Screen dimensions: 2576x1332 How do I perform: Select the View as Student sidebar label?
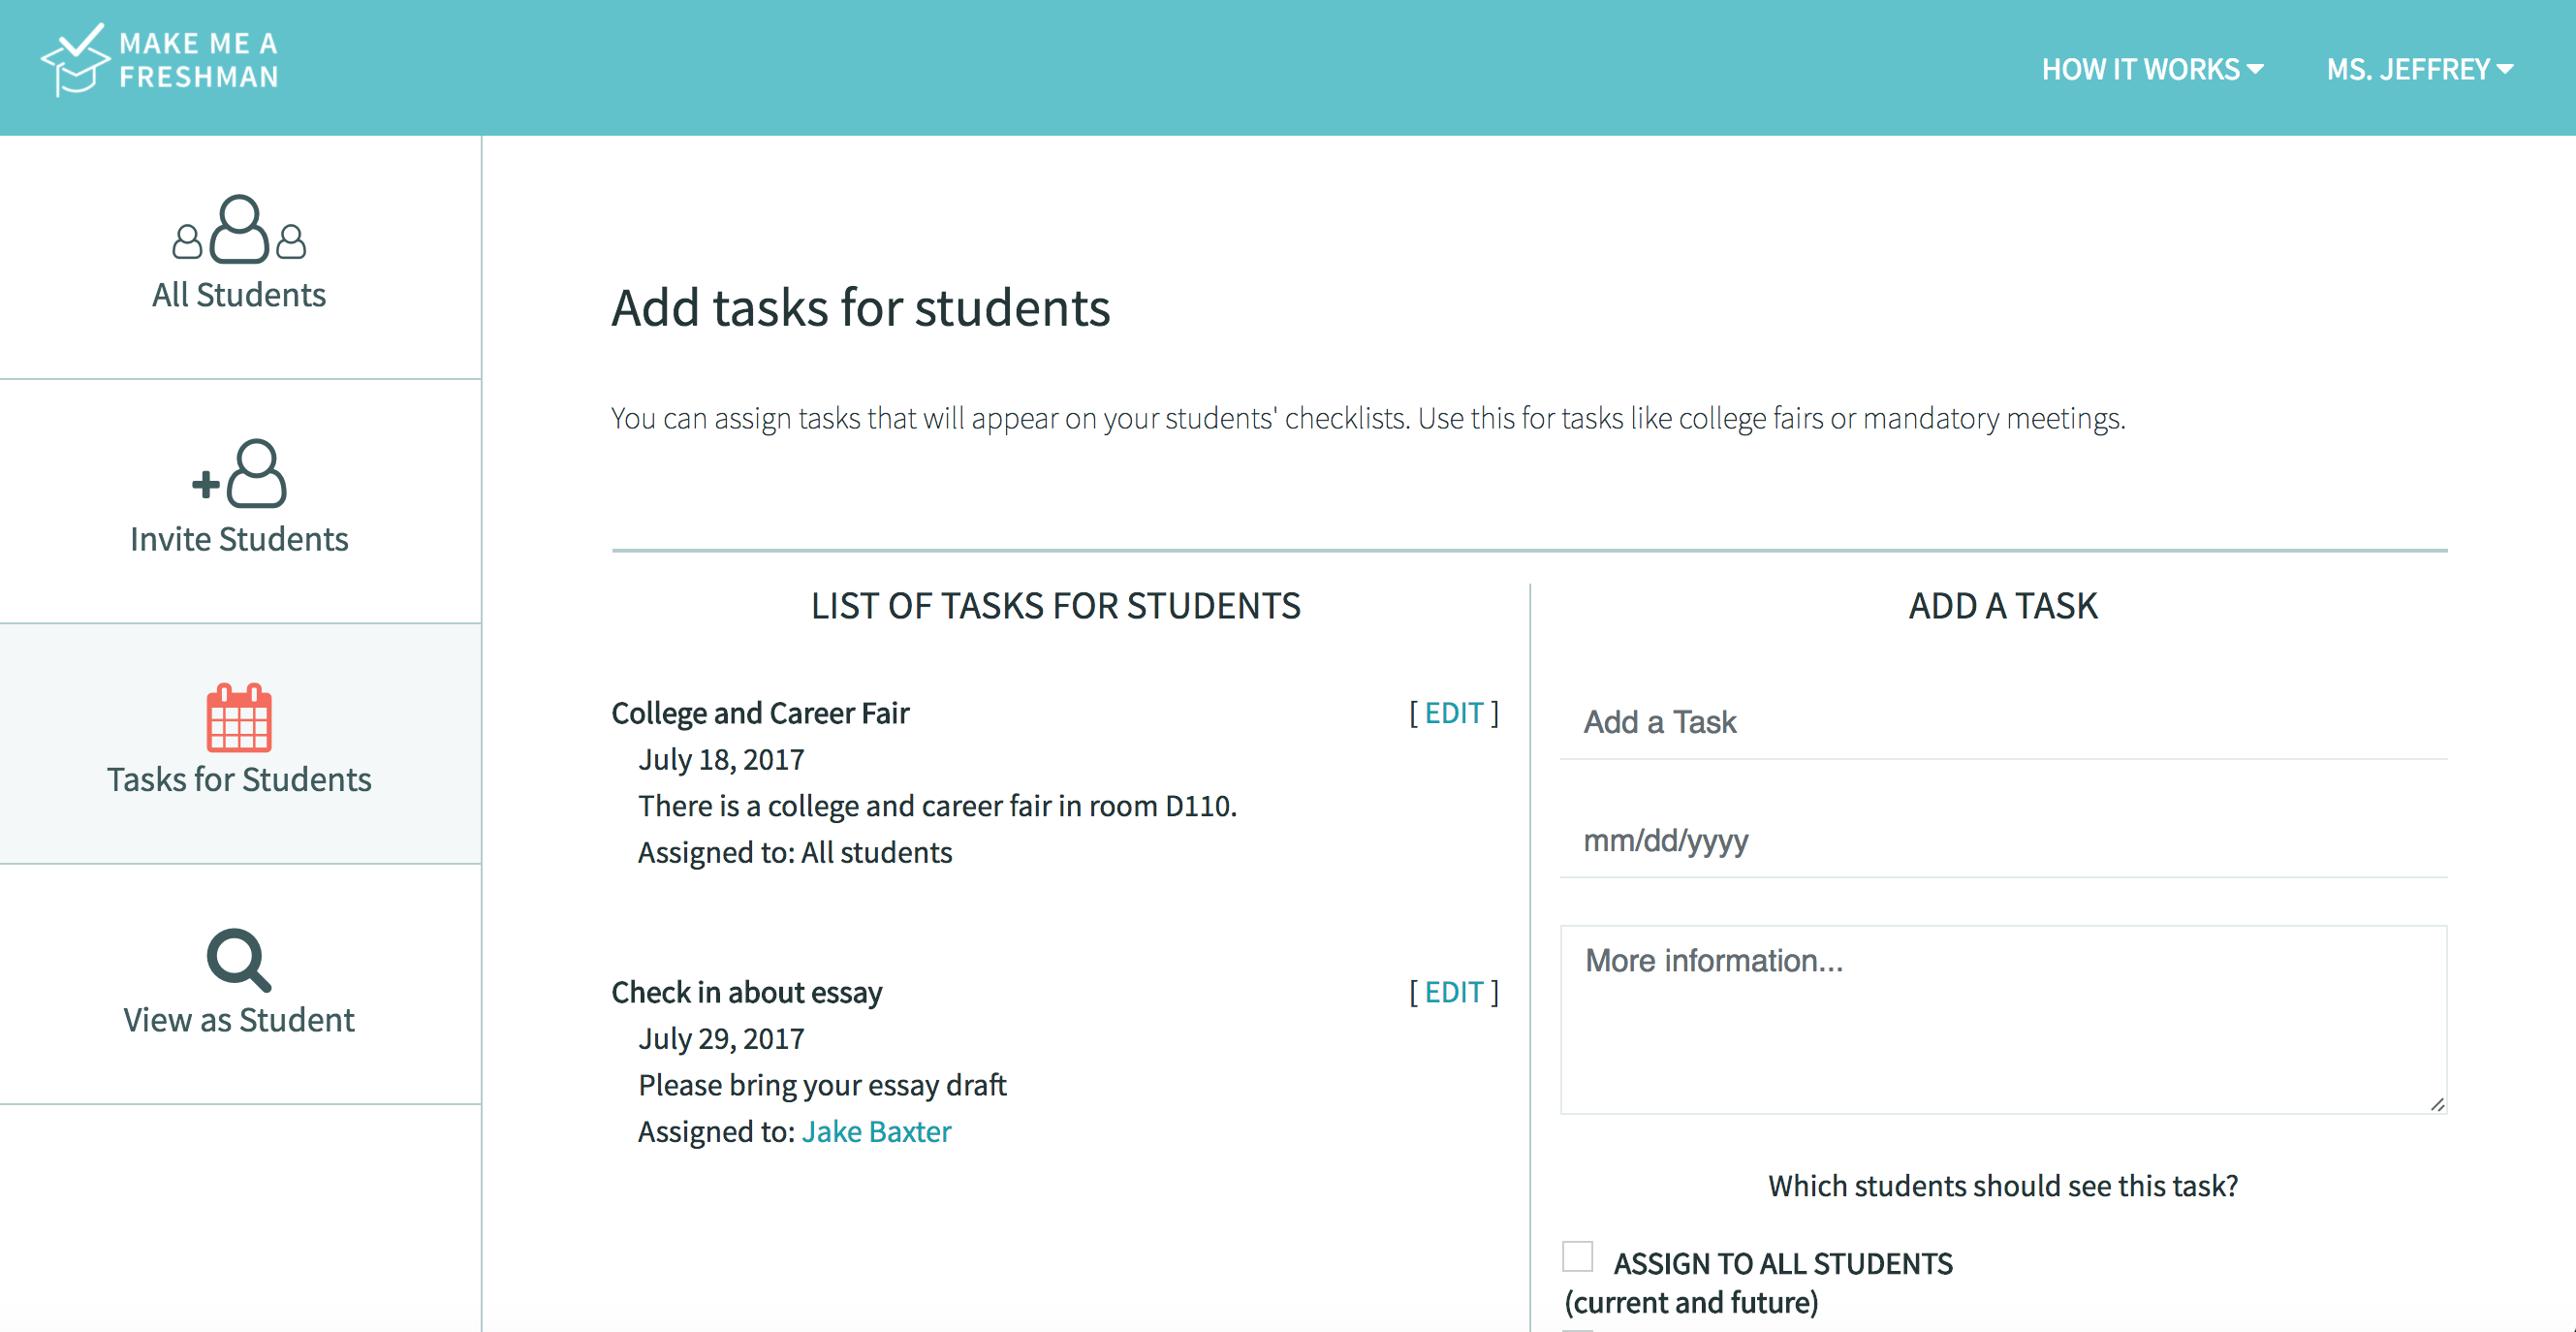239,1020
